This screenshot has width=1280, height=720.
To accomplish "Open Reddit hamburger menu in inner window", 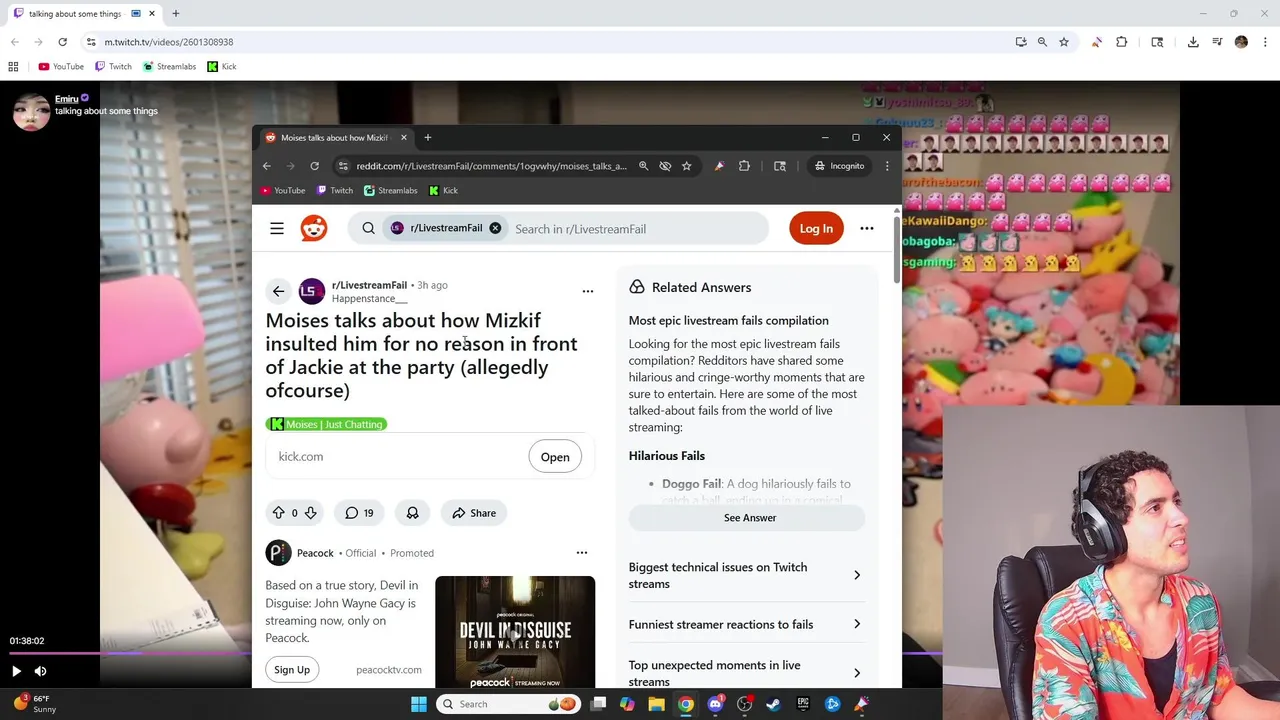I will (x=277, y=229).
